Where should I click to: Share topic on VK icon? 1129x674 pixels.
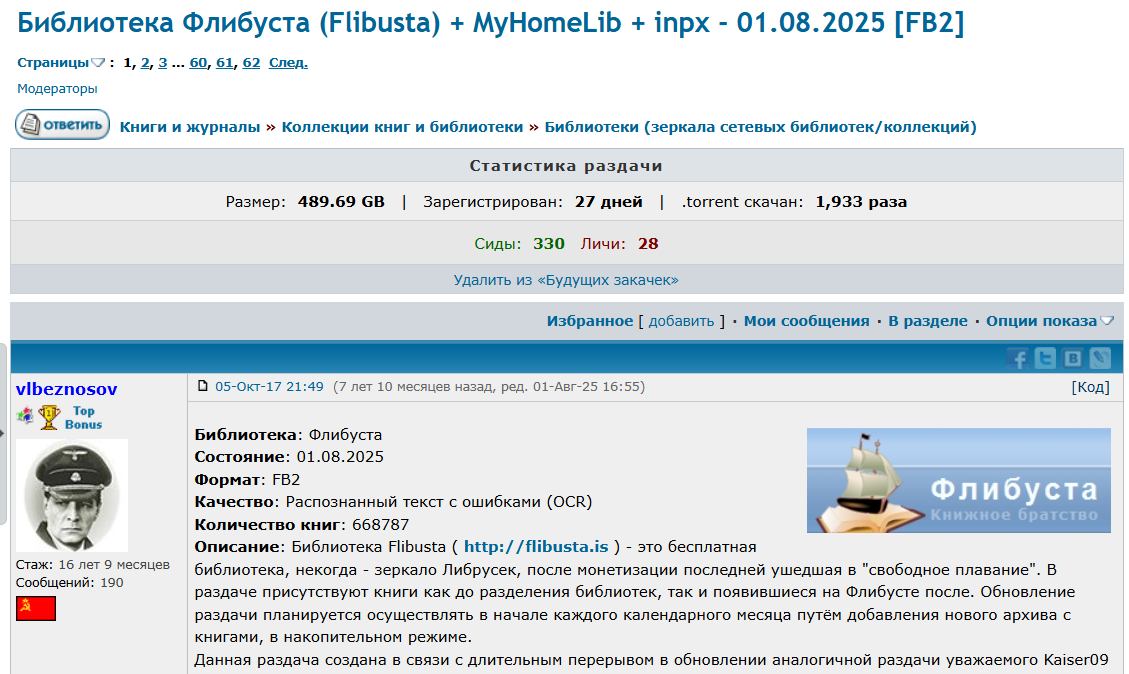point(1072,358)
